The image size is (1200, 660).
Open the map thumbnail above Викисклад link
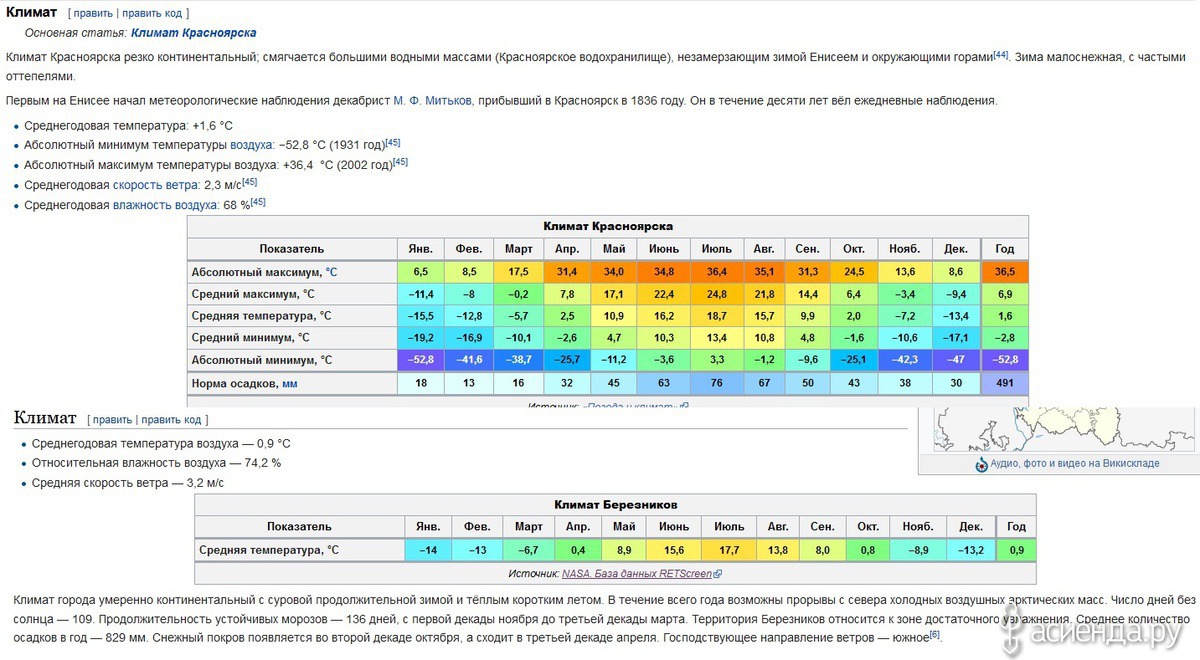[1064, 429]
